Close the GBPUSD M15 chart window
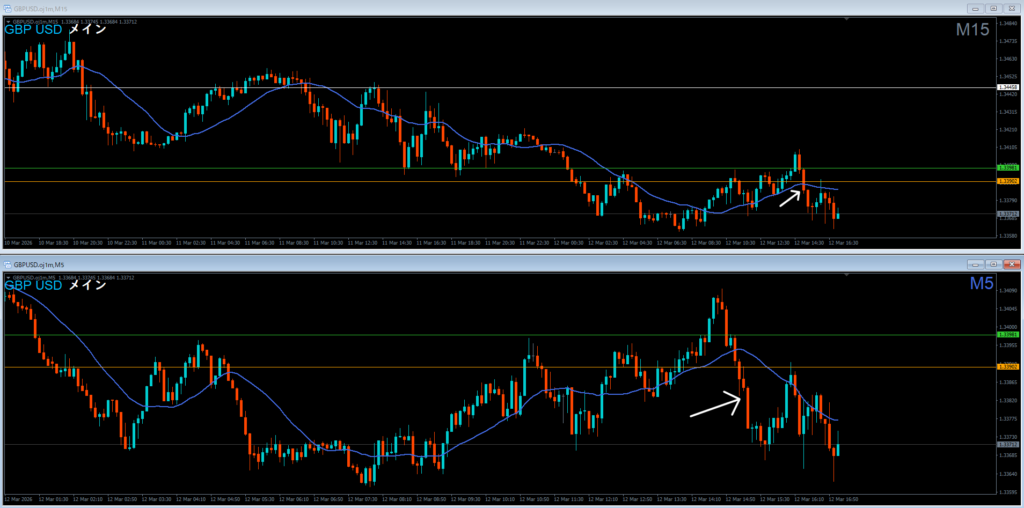 1012,8
